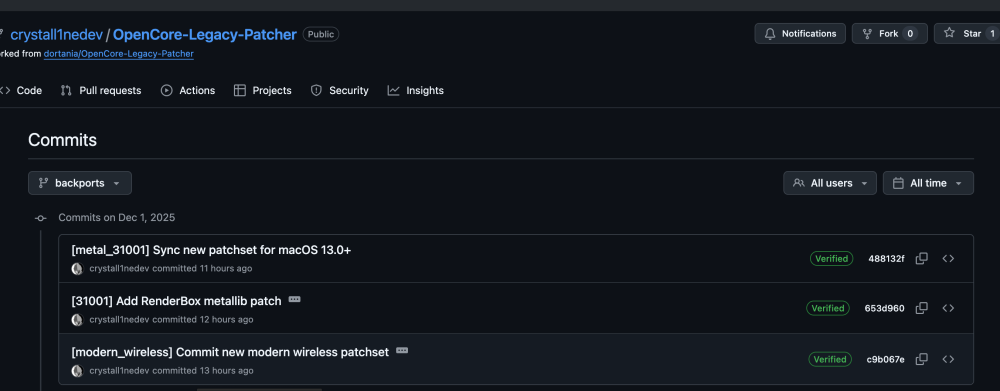Click the Notifications button

(x=800, y=34)
